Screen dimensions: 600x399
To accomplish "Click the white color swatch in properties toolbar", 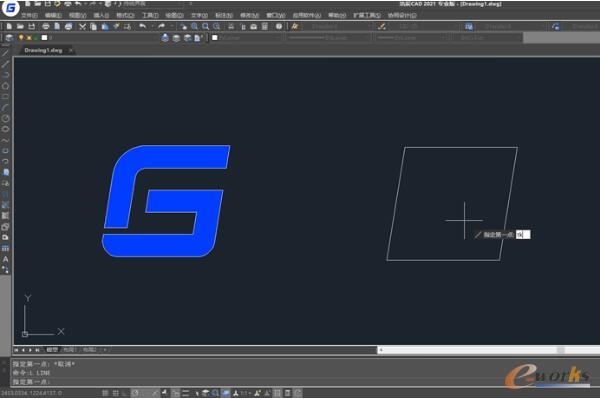I will (215, 37).
